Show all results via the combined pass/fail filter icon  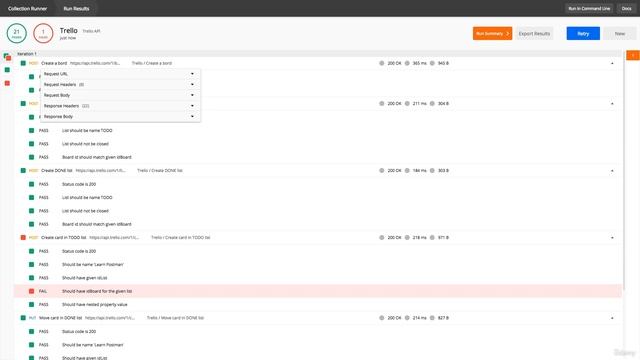point(7,57)
